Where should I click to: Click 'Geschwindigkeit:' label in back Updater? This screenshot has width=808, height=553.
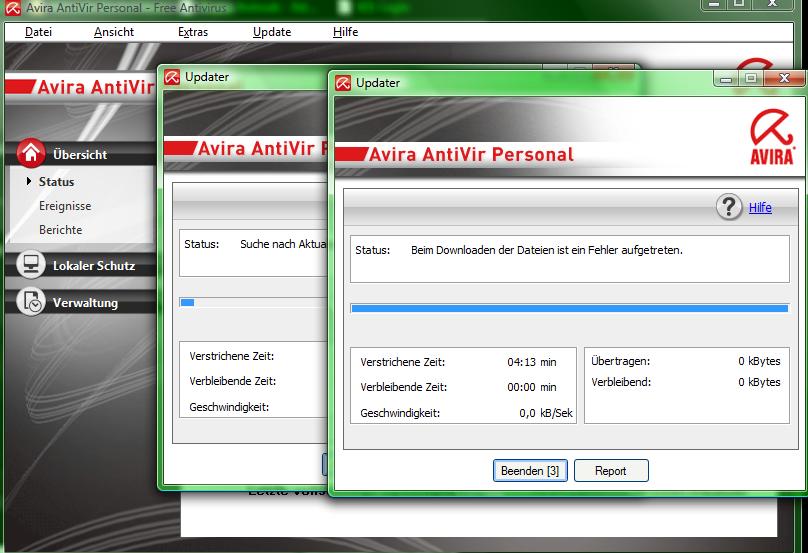point(229,407)
